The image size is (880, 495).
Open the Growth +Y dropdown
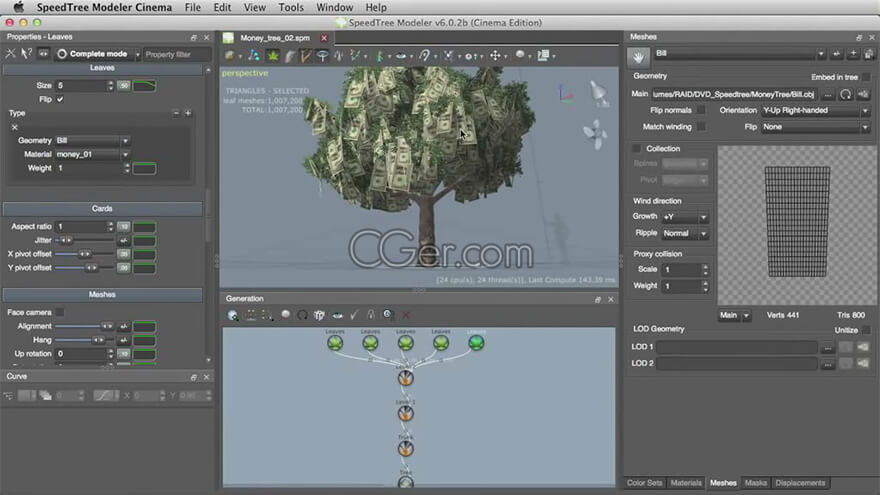[685, 217]
